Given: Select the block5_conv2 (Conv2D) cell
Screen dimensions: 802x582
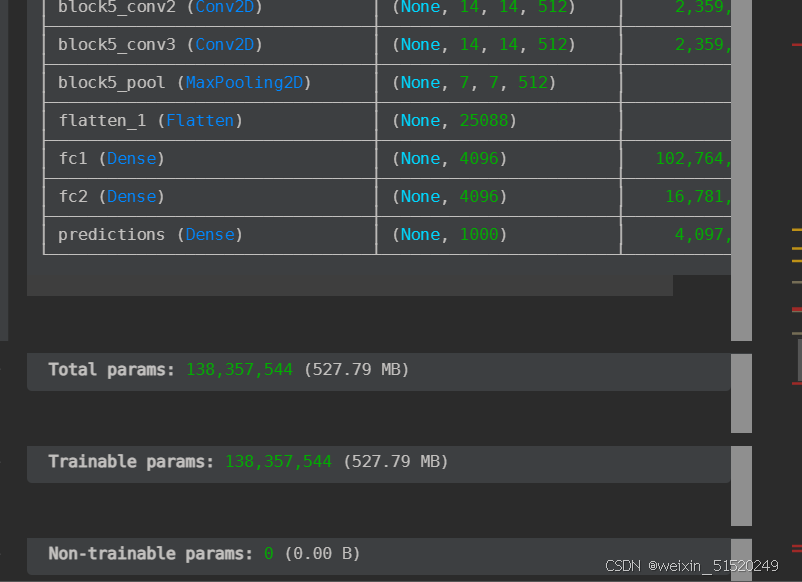Looking at the screenshot, I should 210,13.
